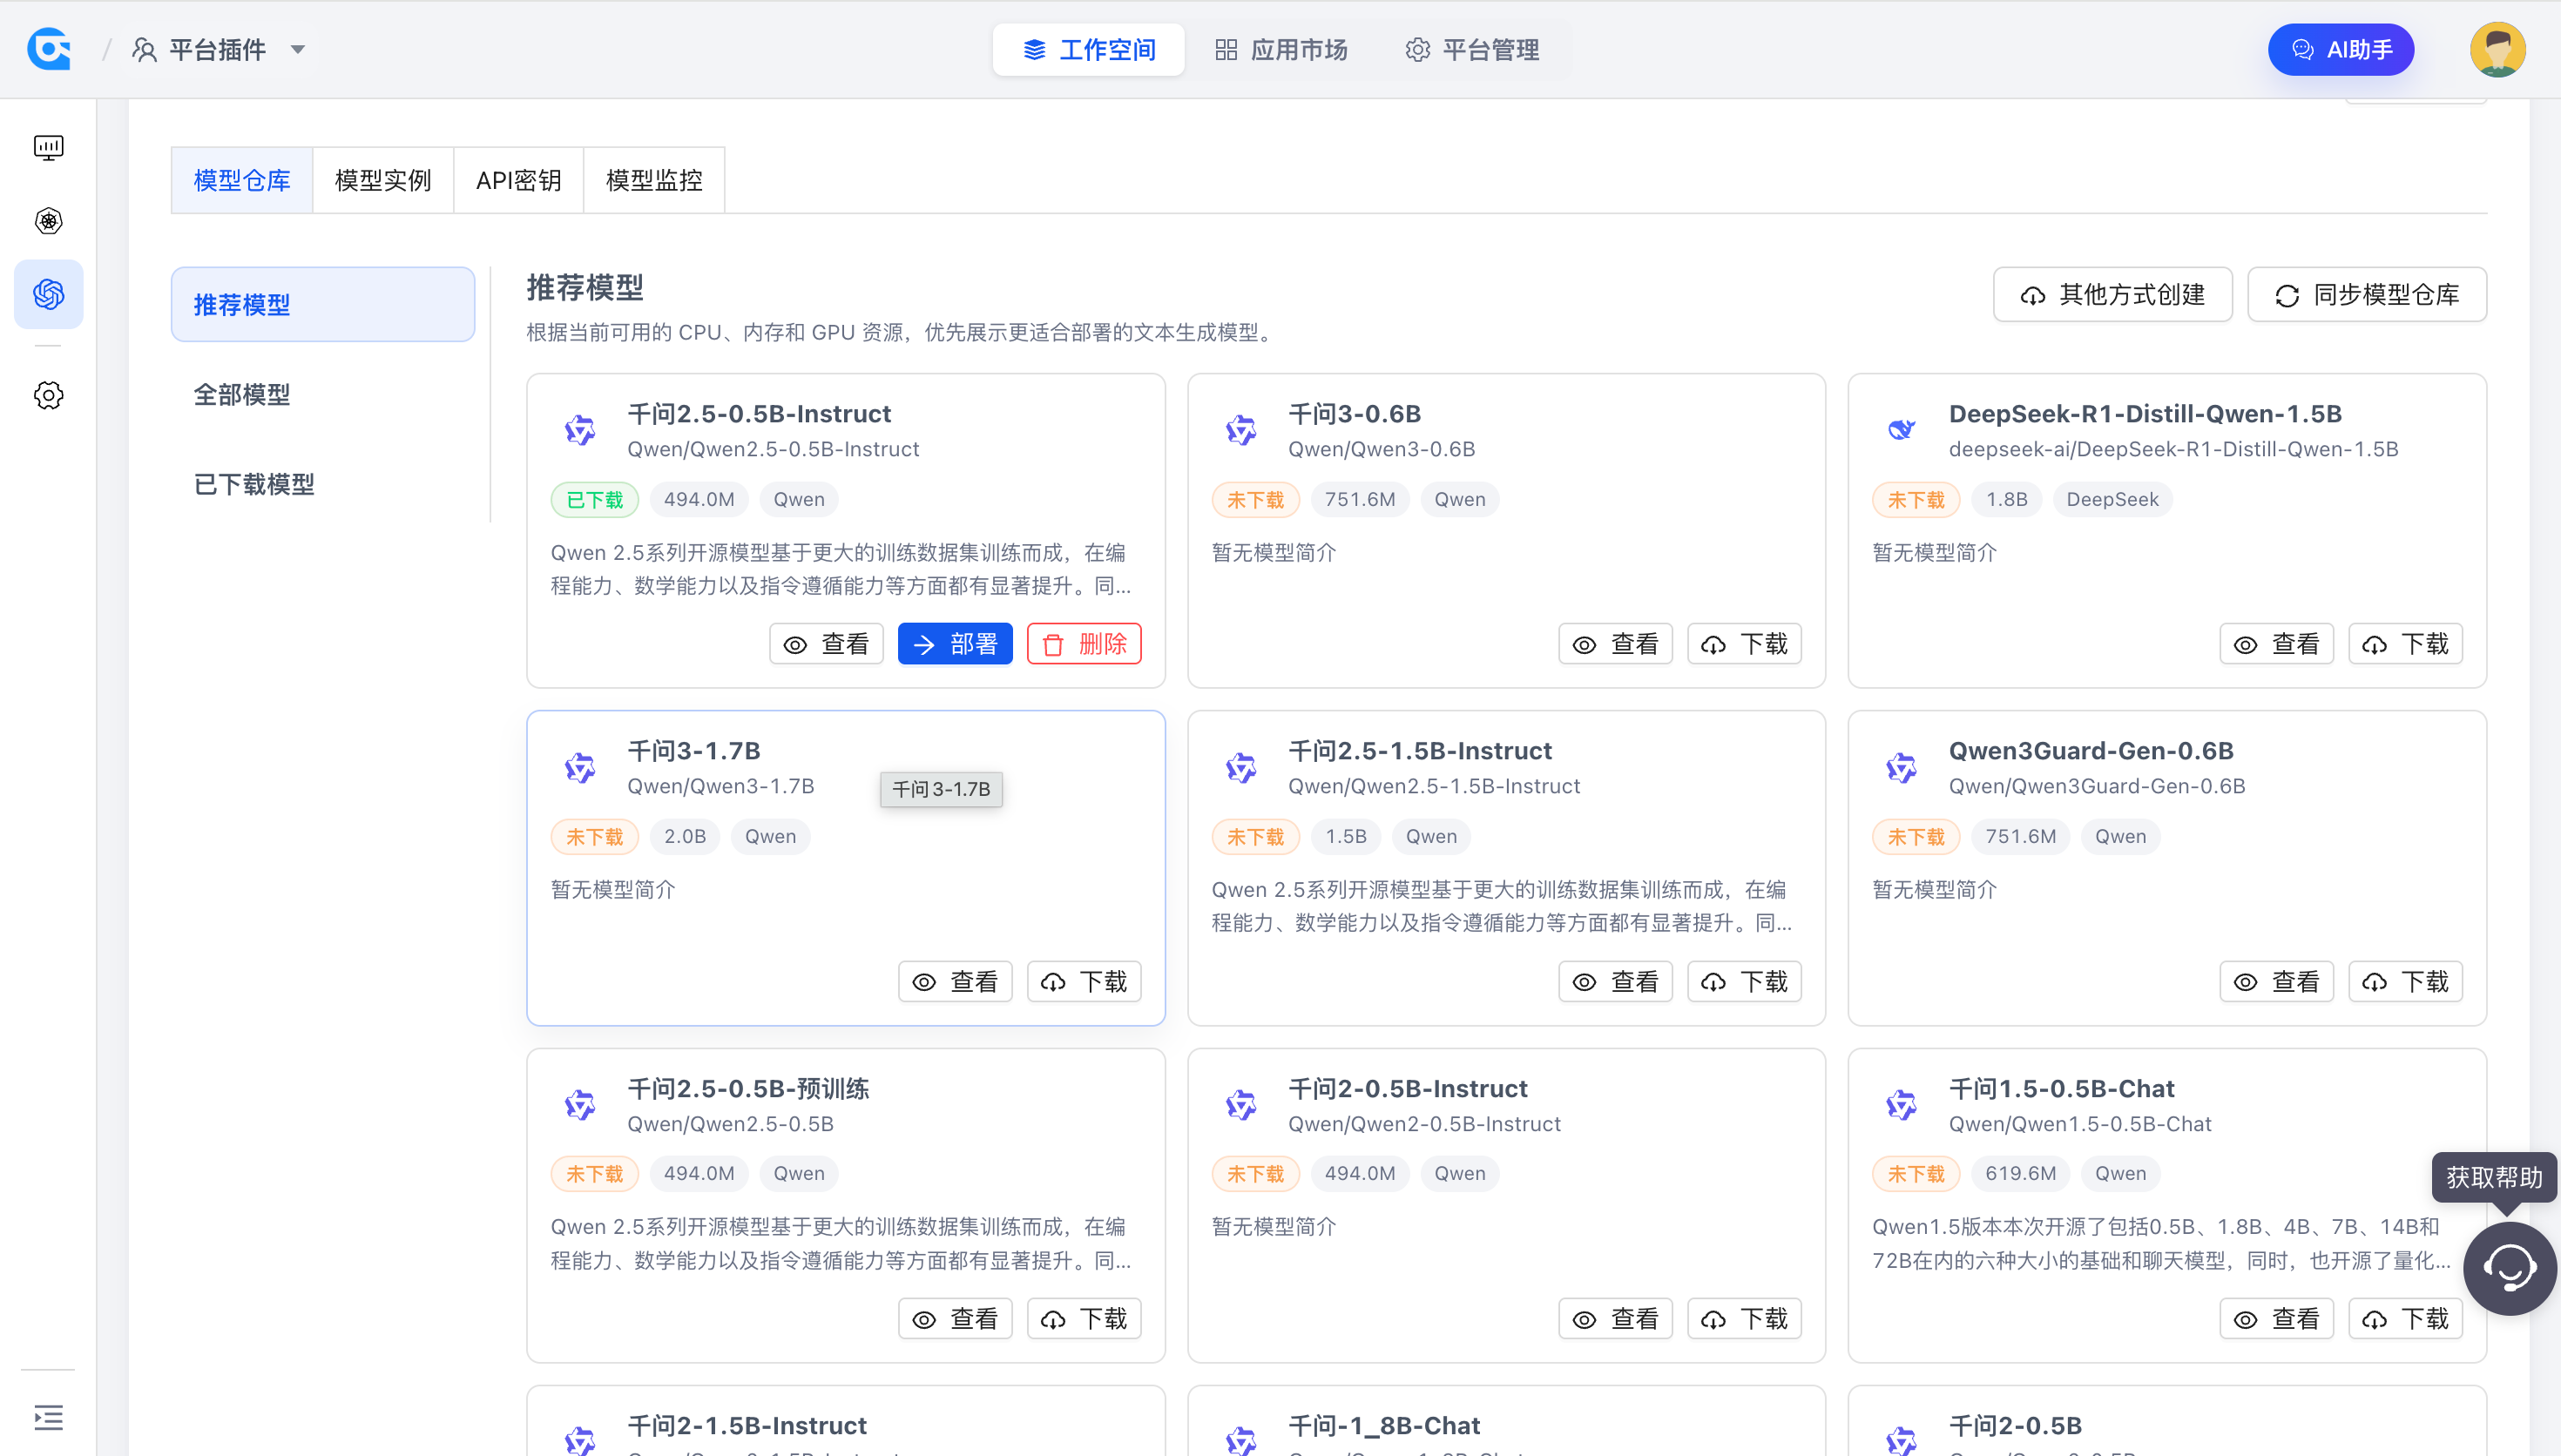Download the 千问2.5-0.5B-预训练 model

click(1084, 1318)
